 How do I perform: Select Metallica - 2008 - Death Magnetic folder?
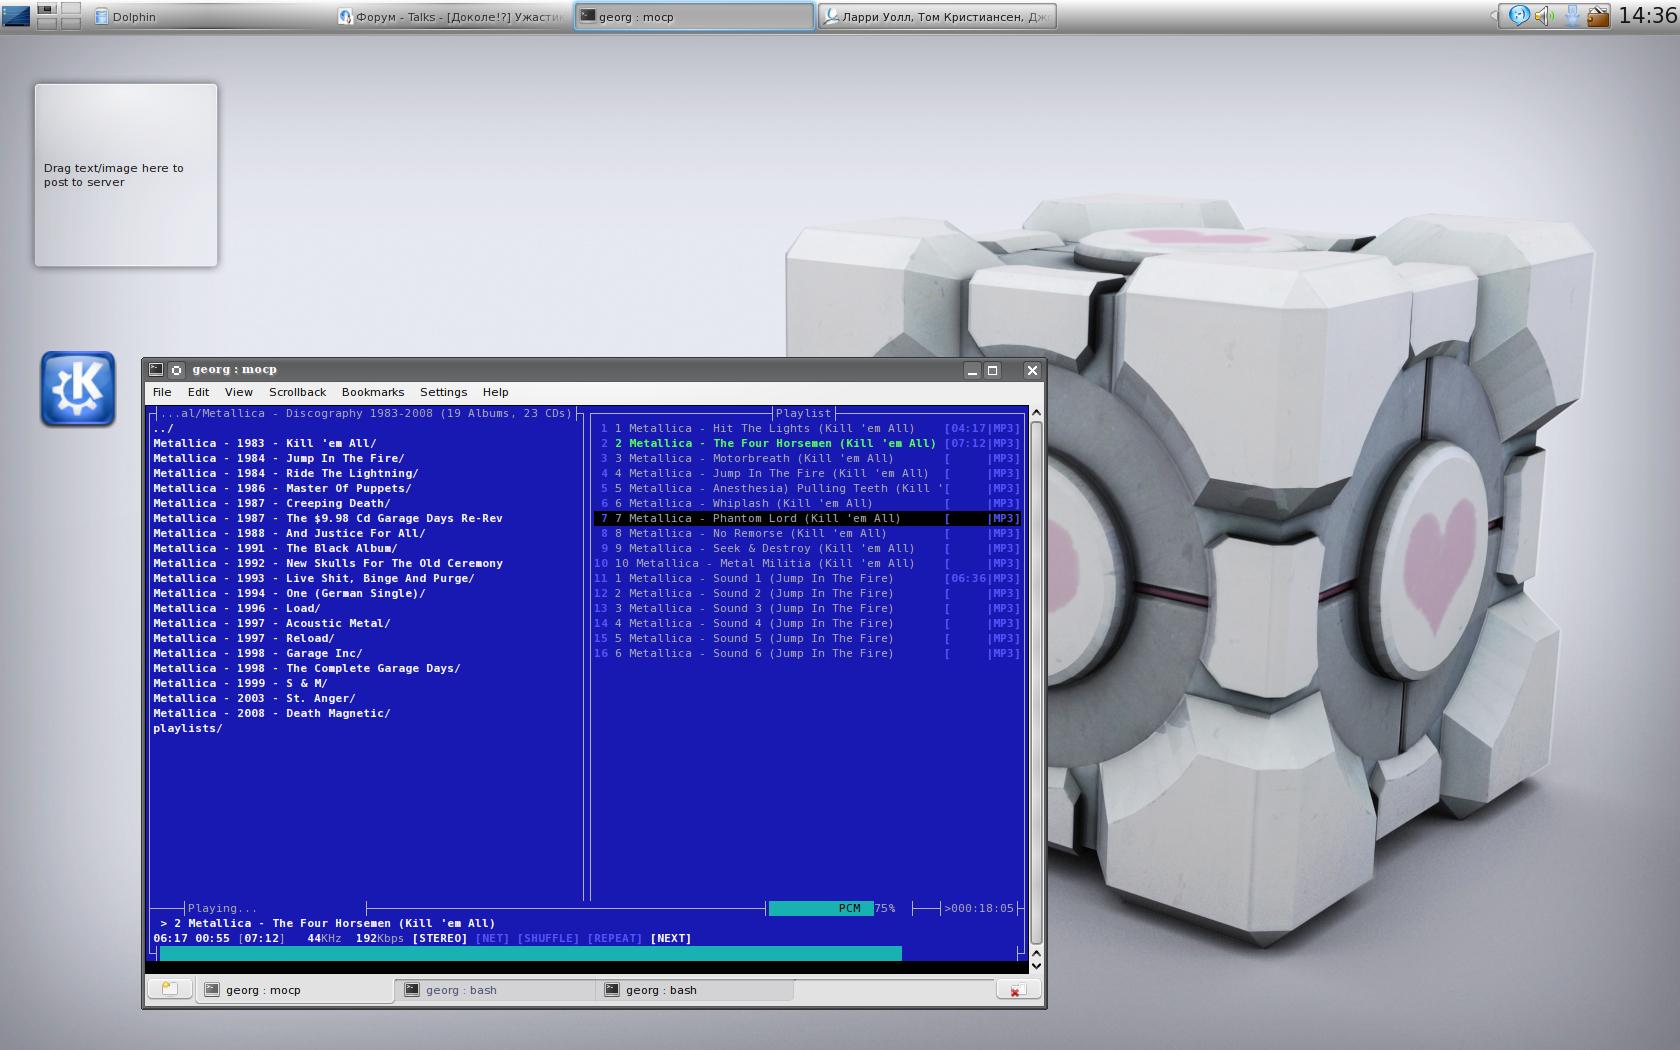click(272, 713)
